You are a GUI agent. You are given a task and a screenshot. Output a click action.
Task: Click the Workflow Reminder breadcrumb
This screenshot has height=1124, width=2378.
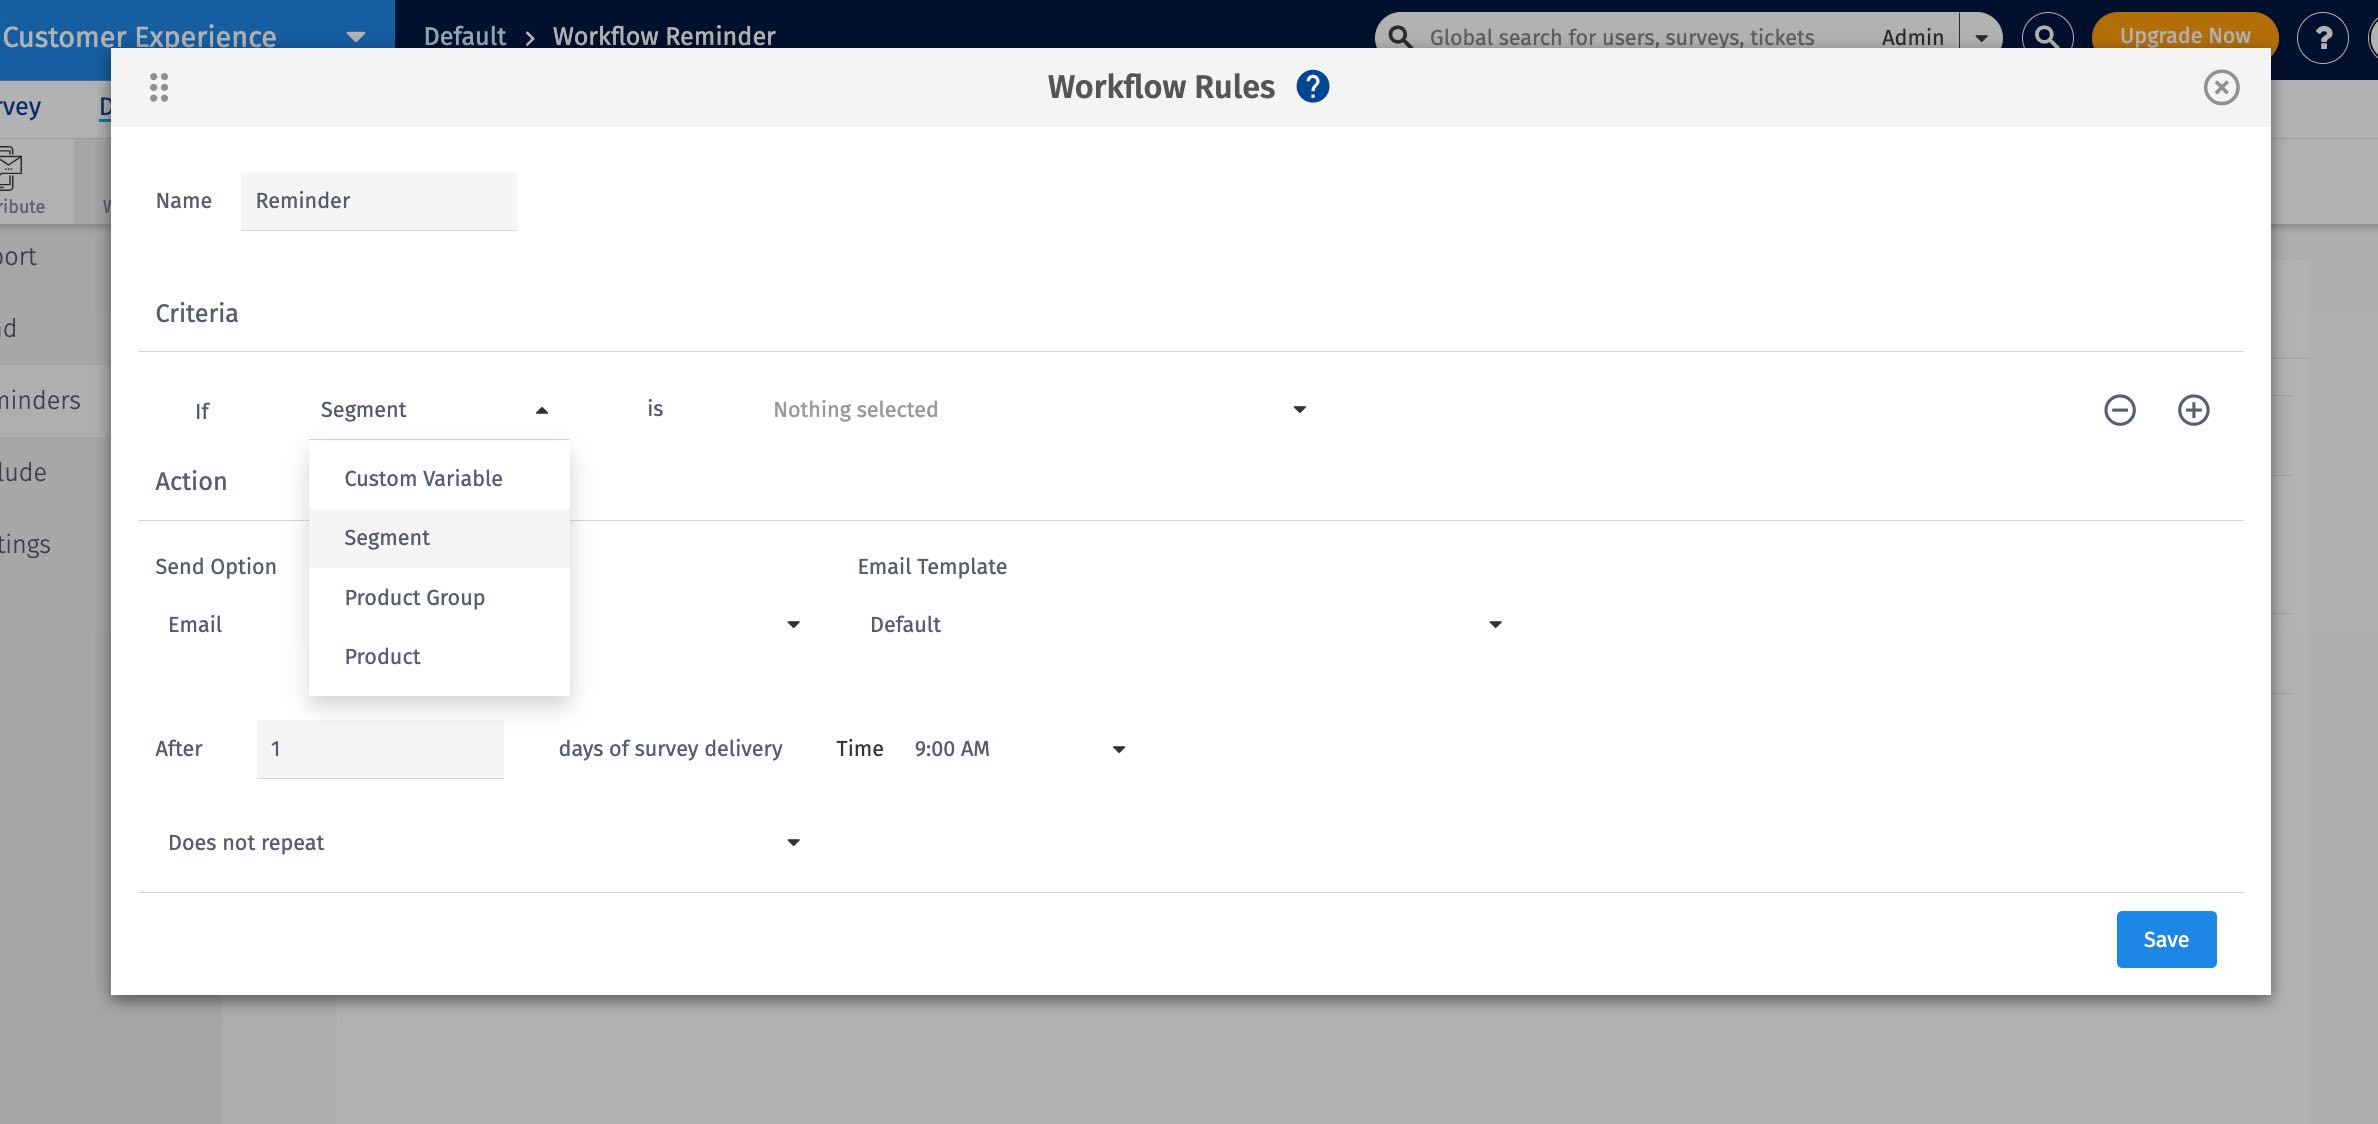click(664, 36)
